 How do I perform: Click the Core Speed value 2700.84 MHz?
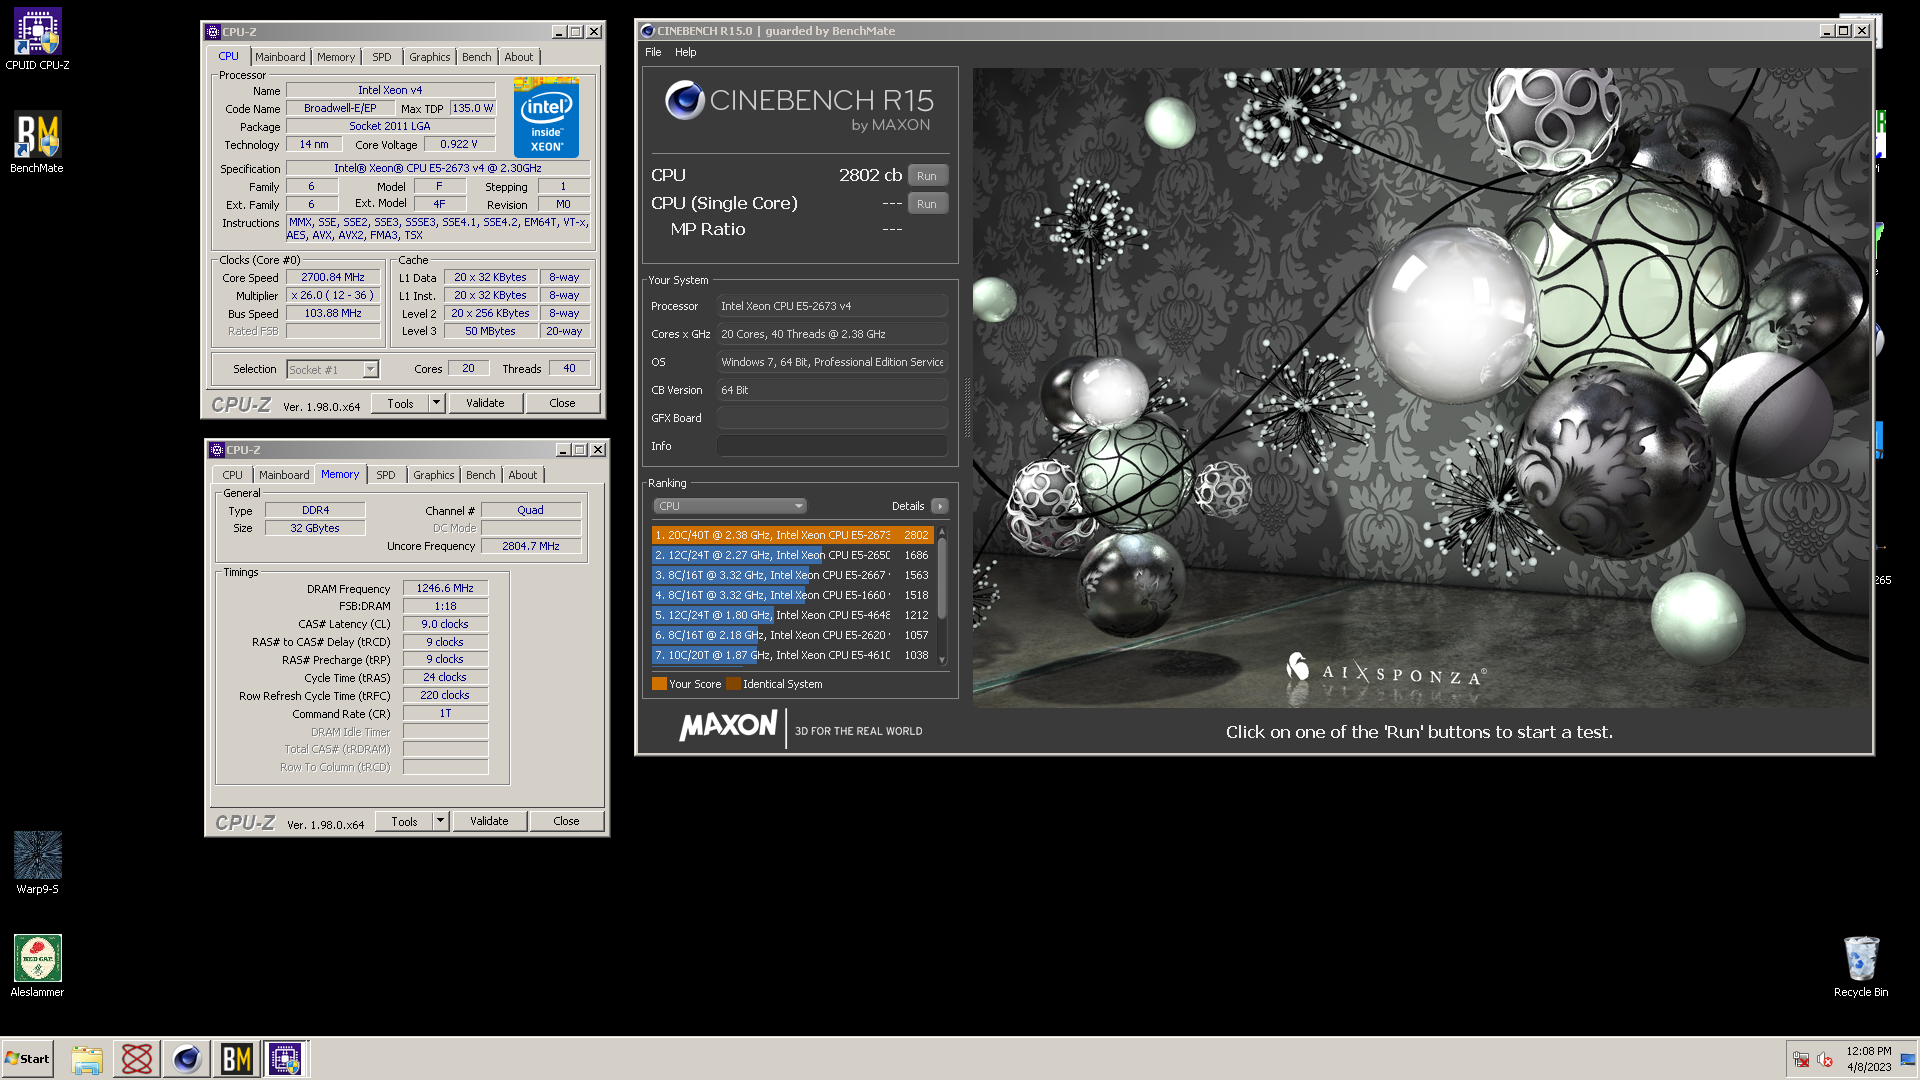(333, 278)
